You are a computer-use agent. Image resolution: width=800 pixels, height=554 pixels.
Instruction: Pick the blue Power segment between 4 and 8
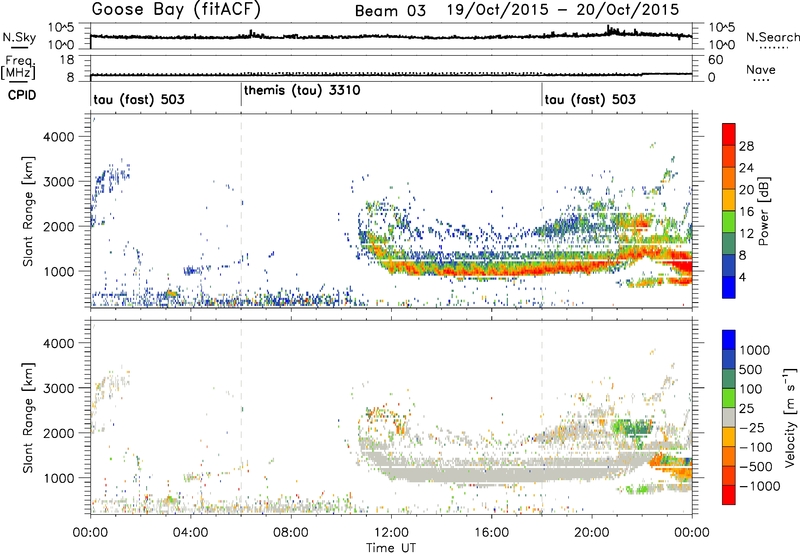729,266
